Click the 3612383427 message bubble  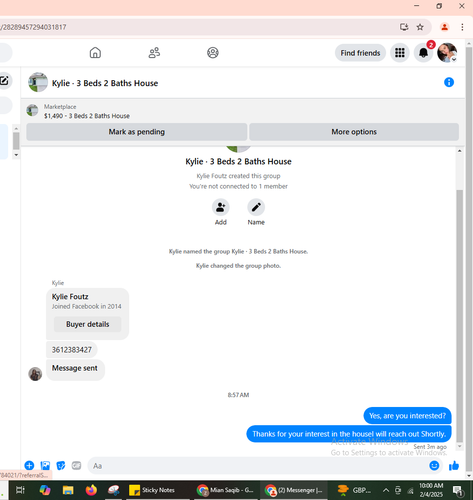click(72, 350)
